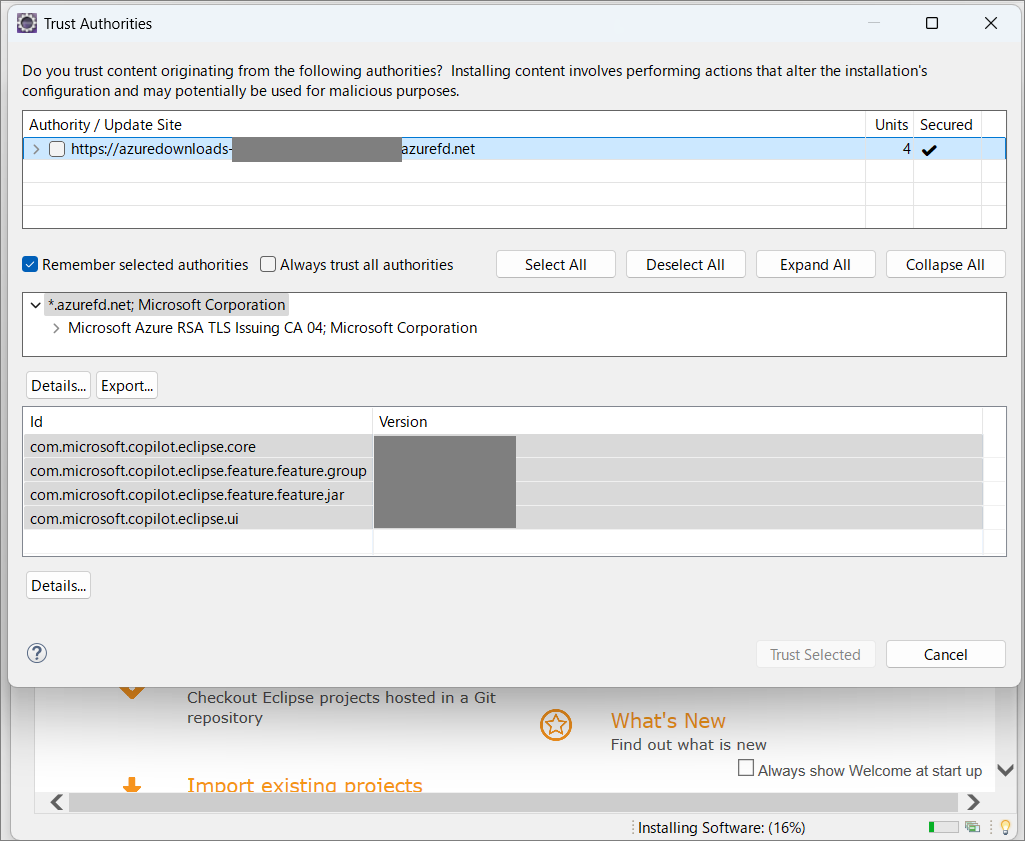Screen dimensions: 1025x841
Task: Select com.microsoft.copilot.eclipse.core row
Action: [503, 446]
